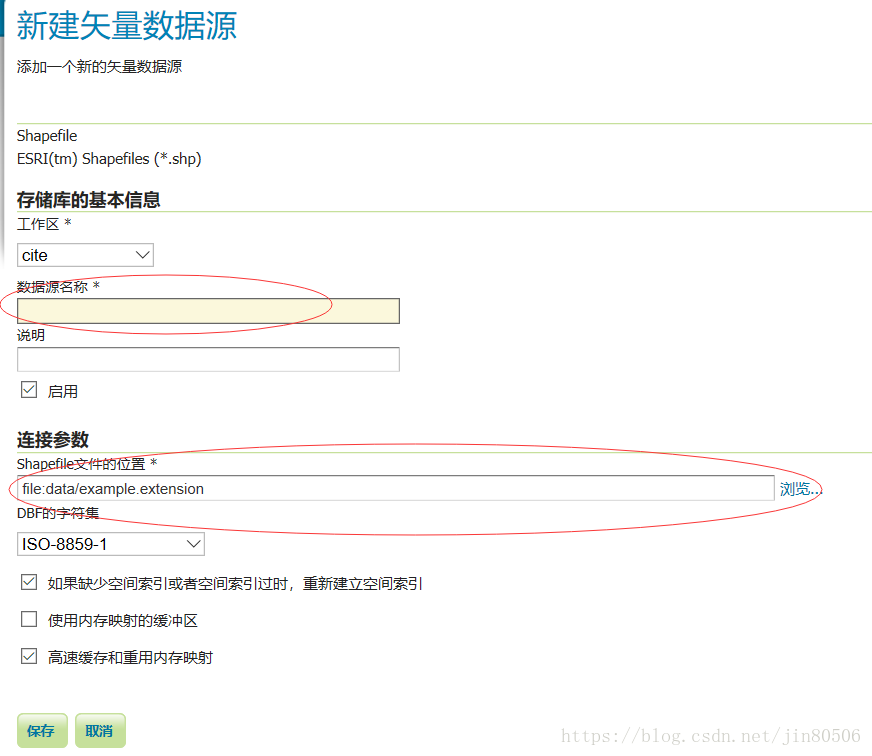Click the 数据源名称 input field
This screenshot has width=872, height=756.
[x=209, y=311]
